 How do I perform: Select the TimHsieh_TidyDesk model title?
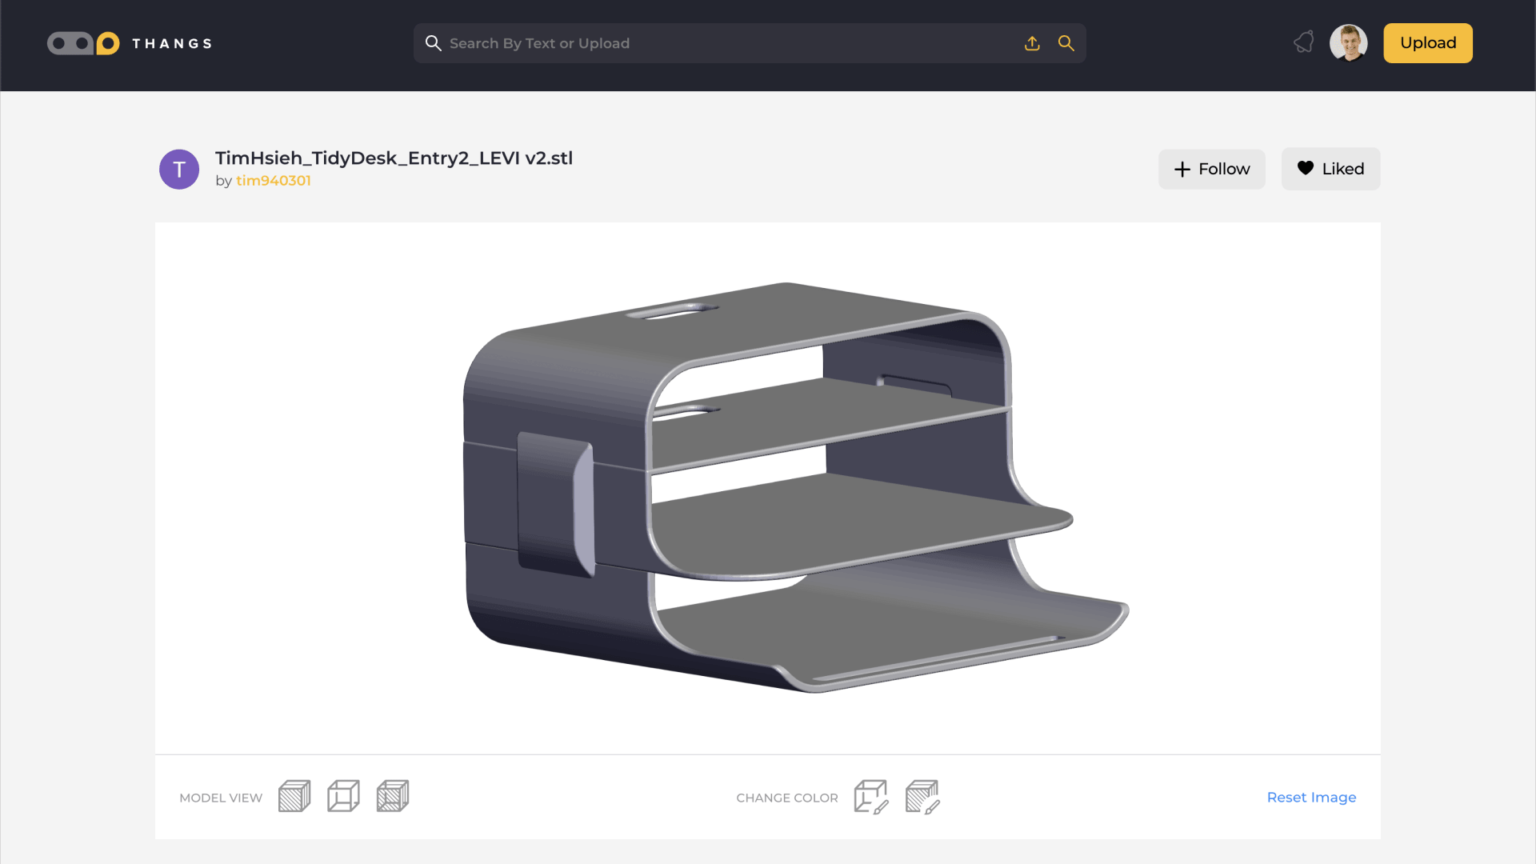coord(394,158)
